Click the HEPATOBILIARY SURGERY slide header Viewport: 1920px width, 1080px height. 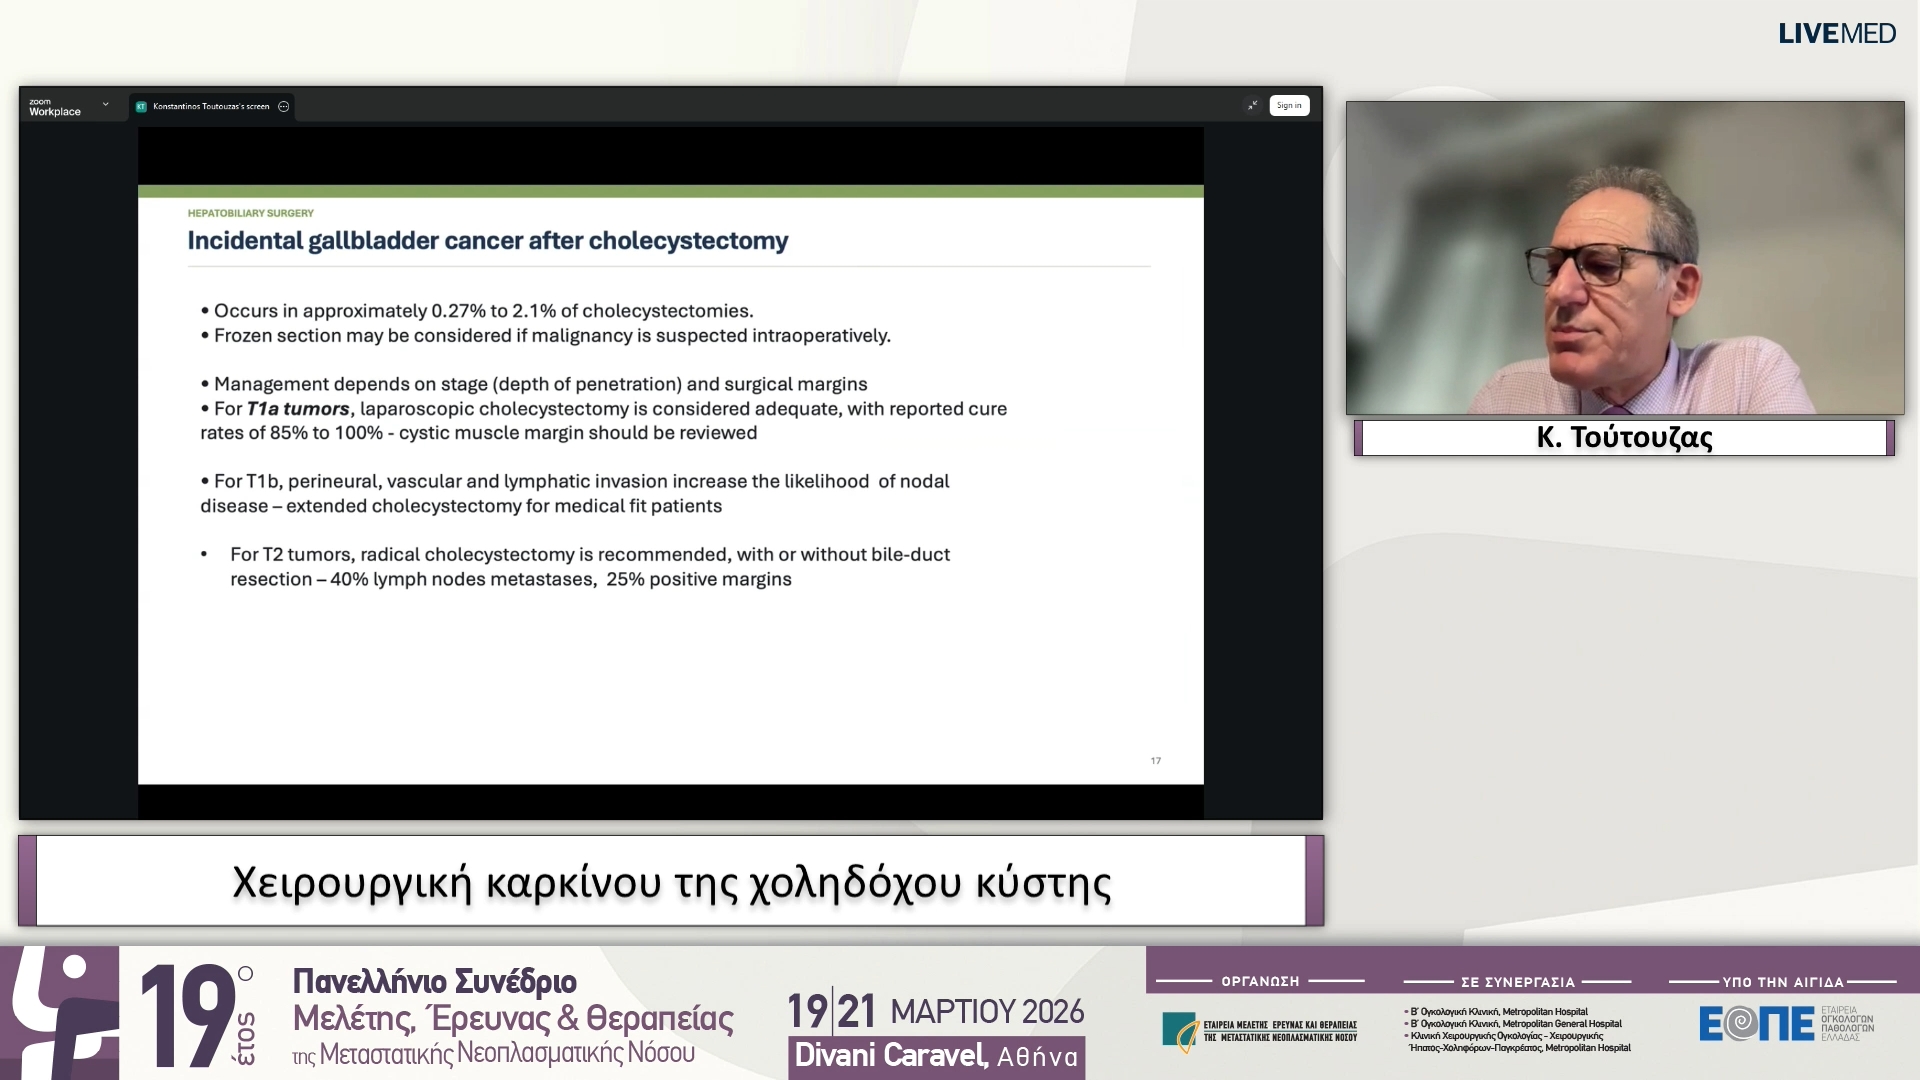[251, 213]
